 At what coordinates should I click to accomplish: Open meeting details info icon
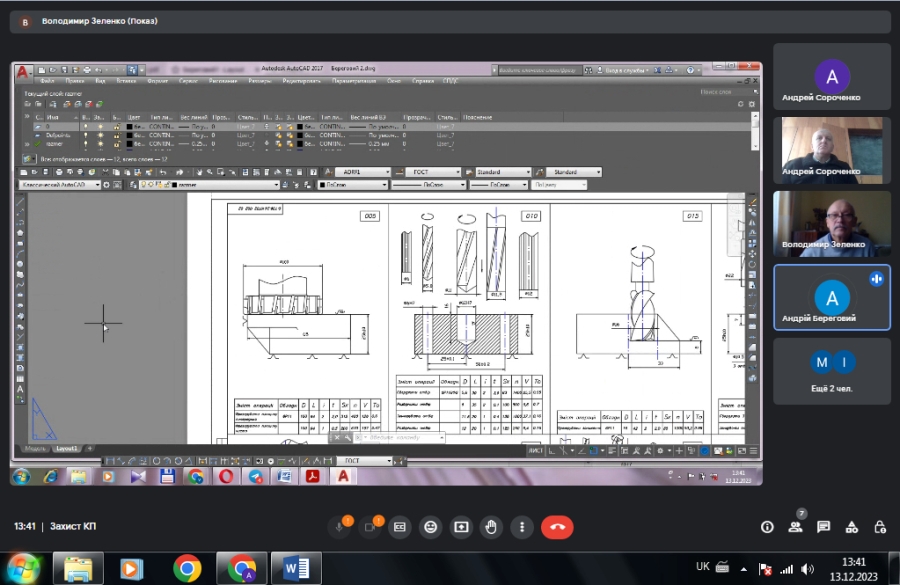click(768, 526)
